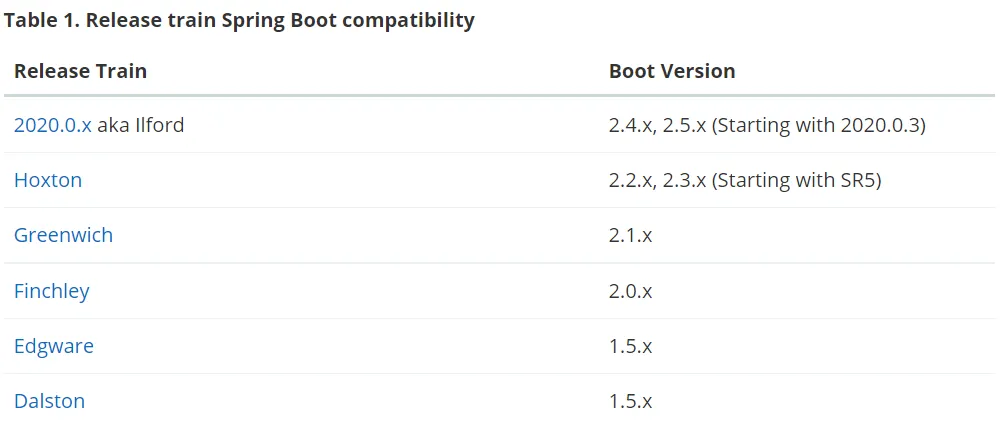This screenshot has height=442, width=1007.
Task: Click the '2.4.x, 2.5.x' version text
Action: coord(657,126)
